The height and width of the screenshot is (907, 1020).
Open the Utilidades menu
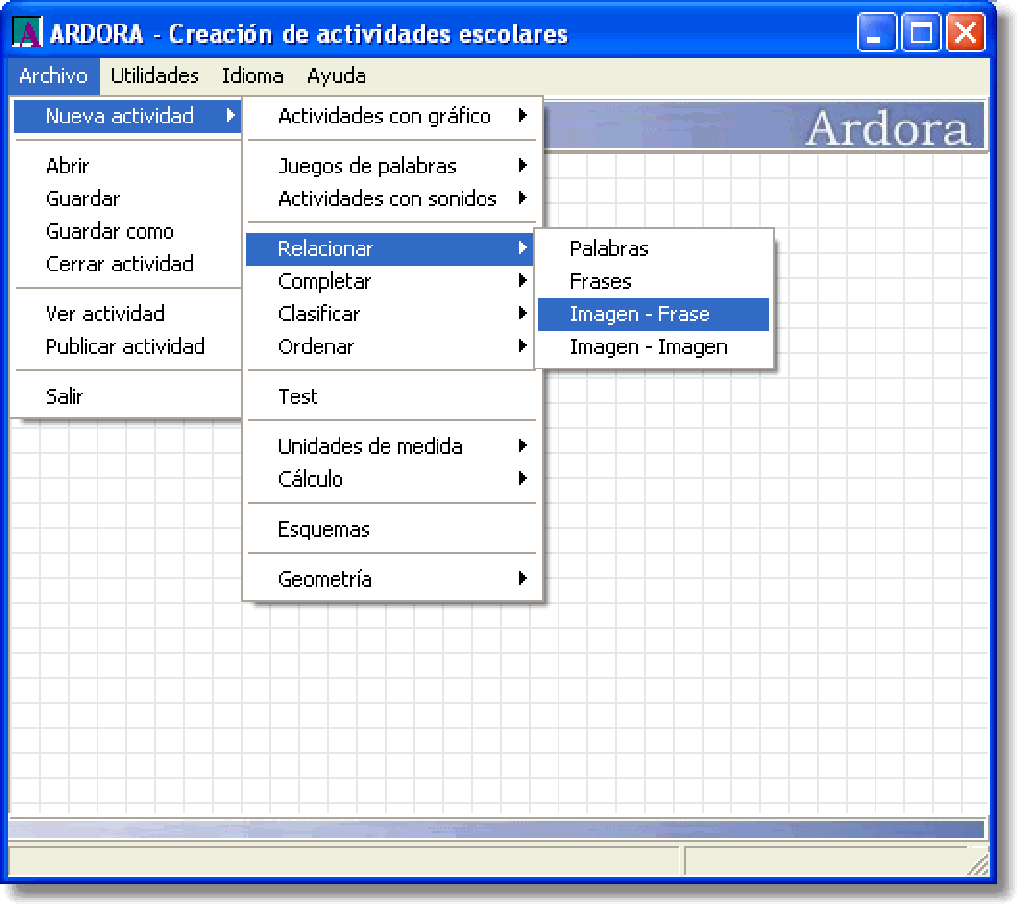(x=154, y=76)
